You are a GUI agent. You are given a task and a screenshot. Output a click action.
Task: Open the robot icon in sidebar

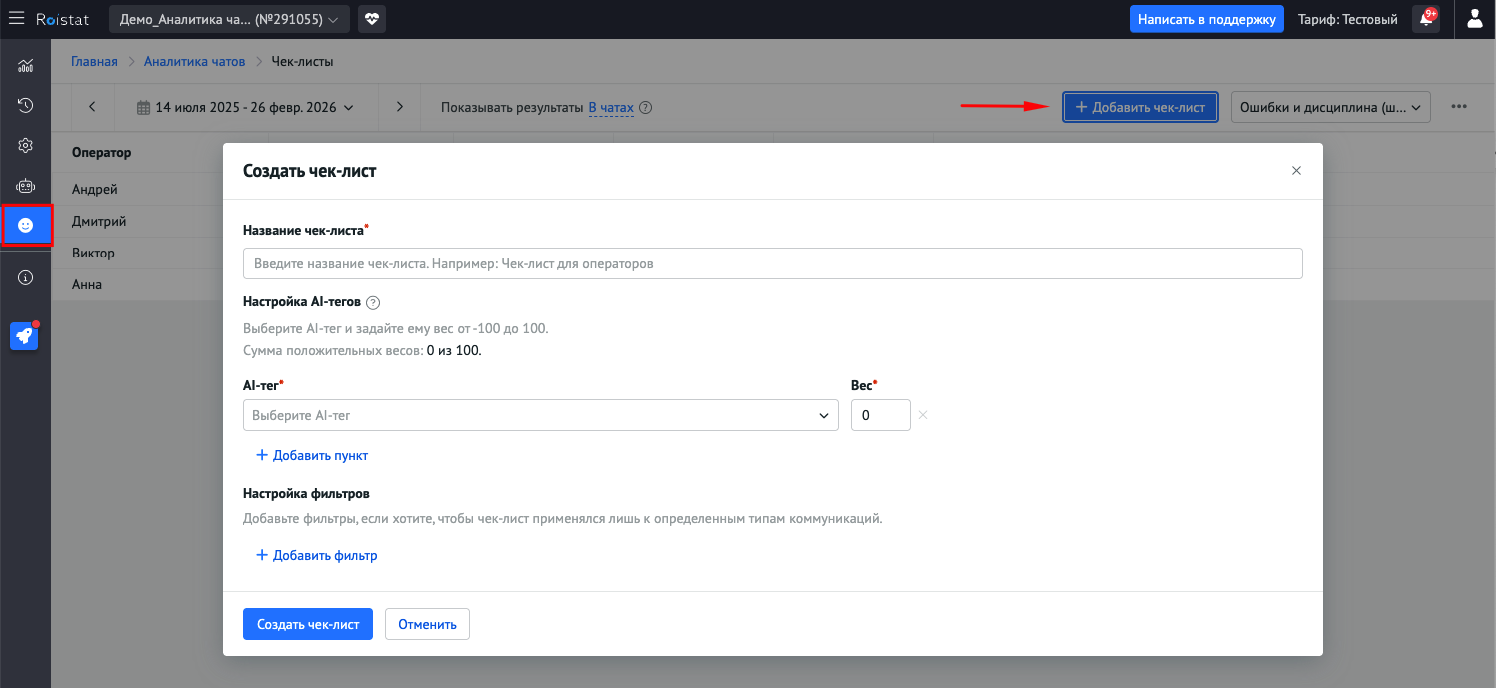(x=26, y=186)
